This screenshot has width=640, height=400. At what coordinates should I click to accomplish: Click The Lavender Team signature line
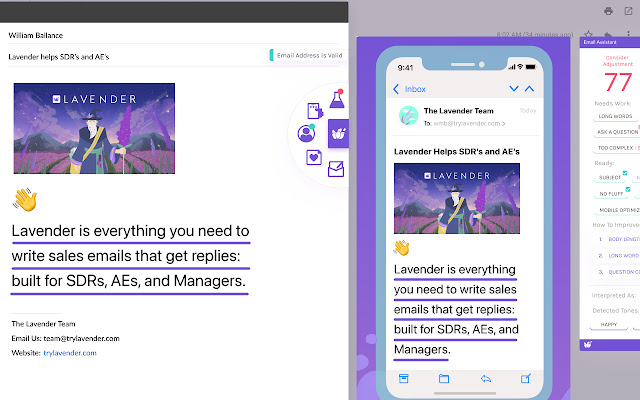click(43, 324)
